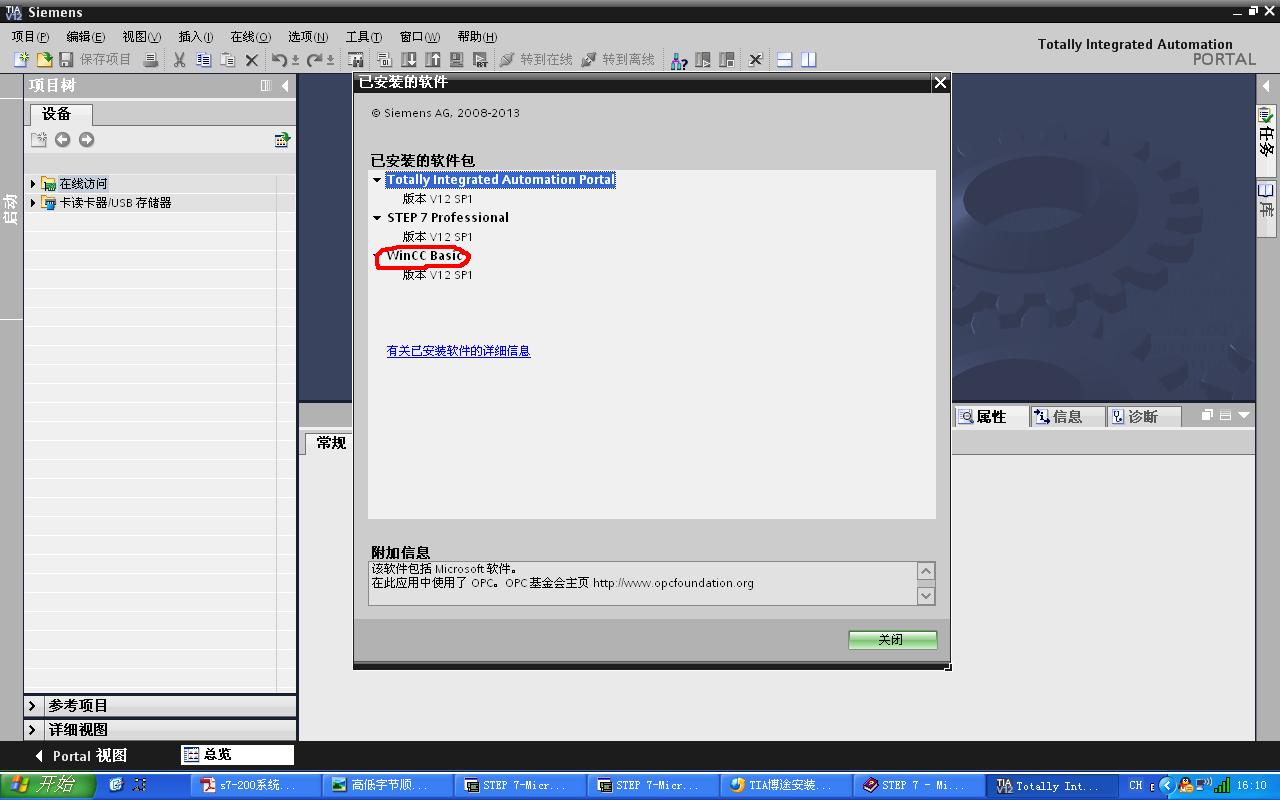Image resolution: width=1280 pixels, height=800 pixels.
Task: Collapse inspector window dropdown arrow
Action: click(1244, 415)
